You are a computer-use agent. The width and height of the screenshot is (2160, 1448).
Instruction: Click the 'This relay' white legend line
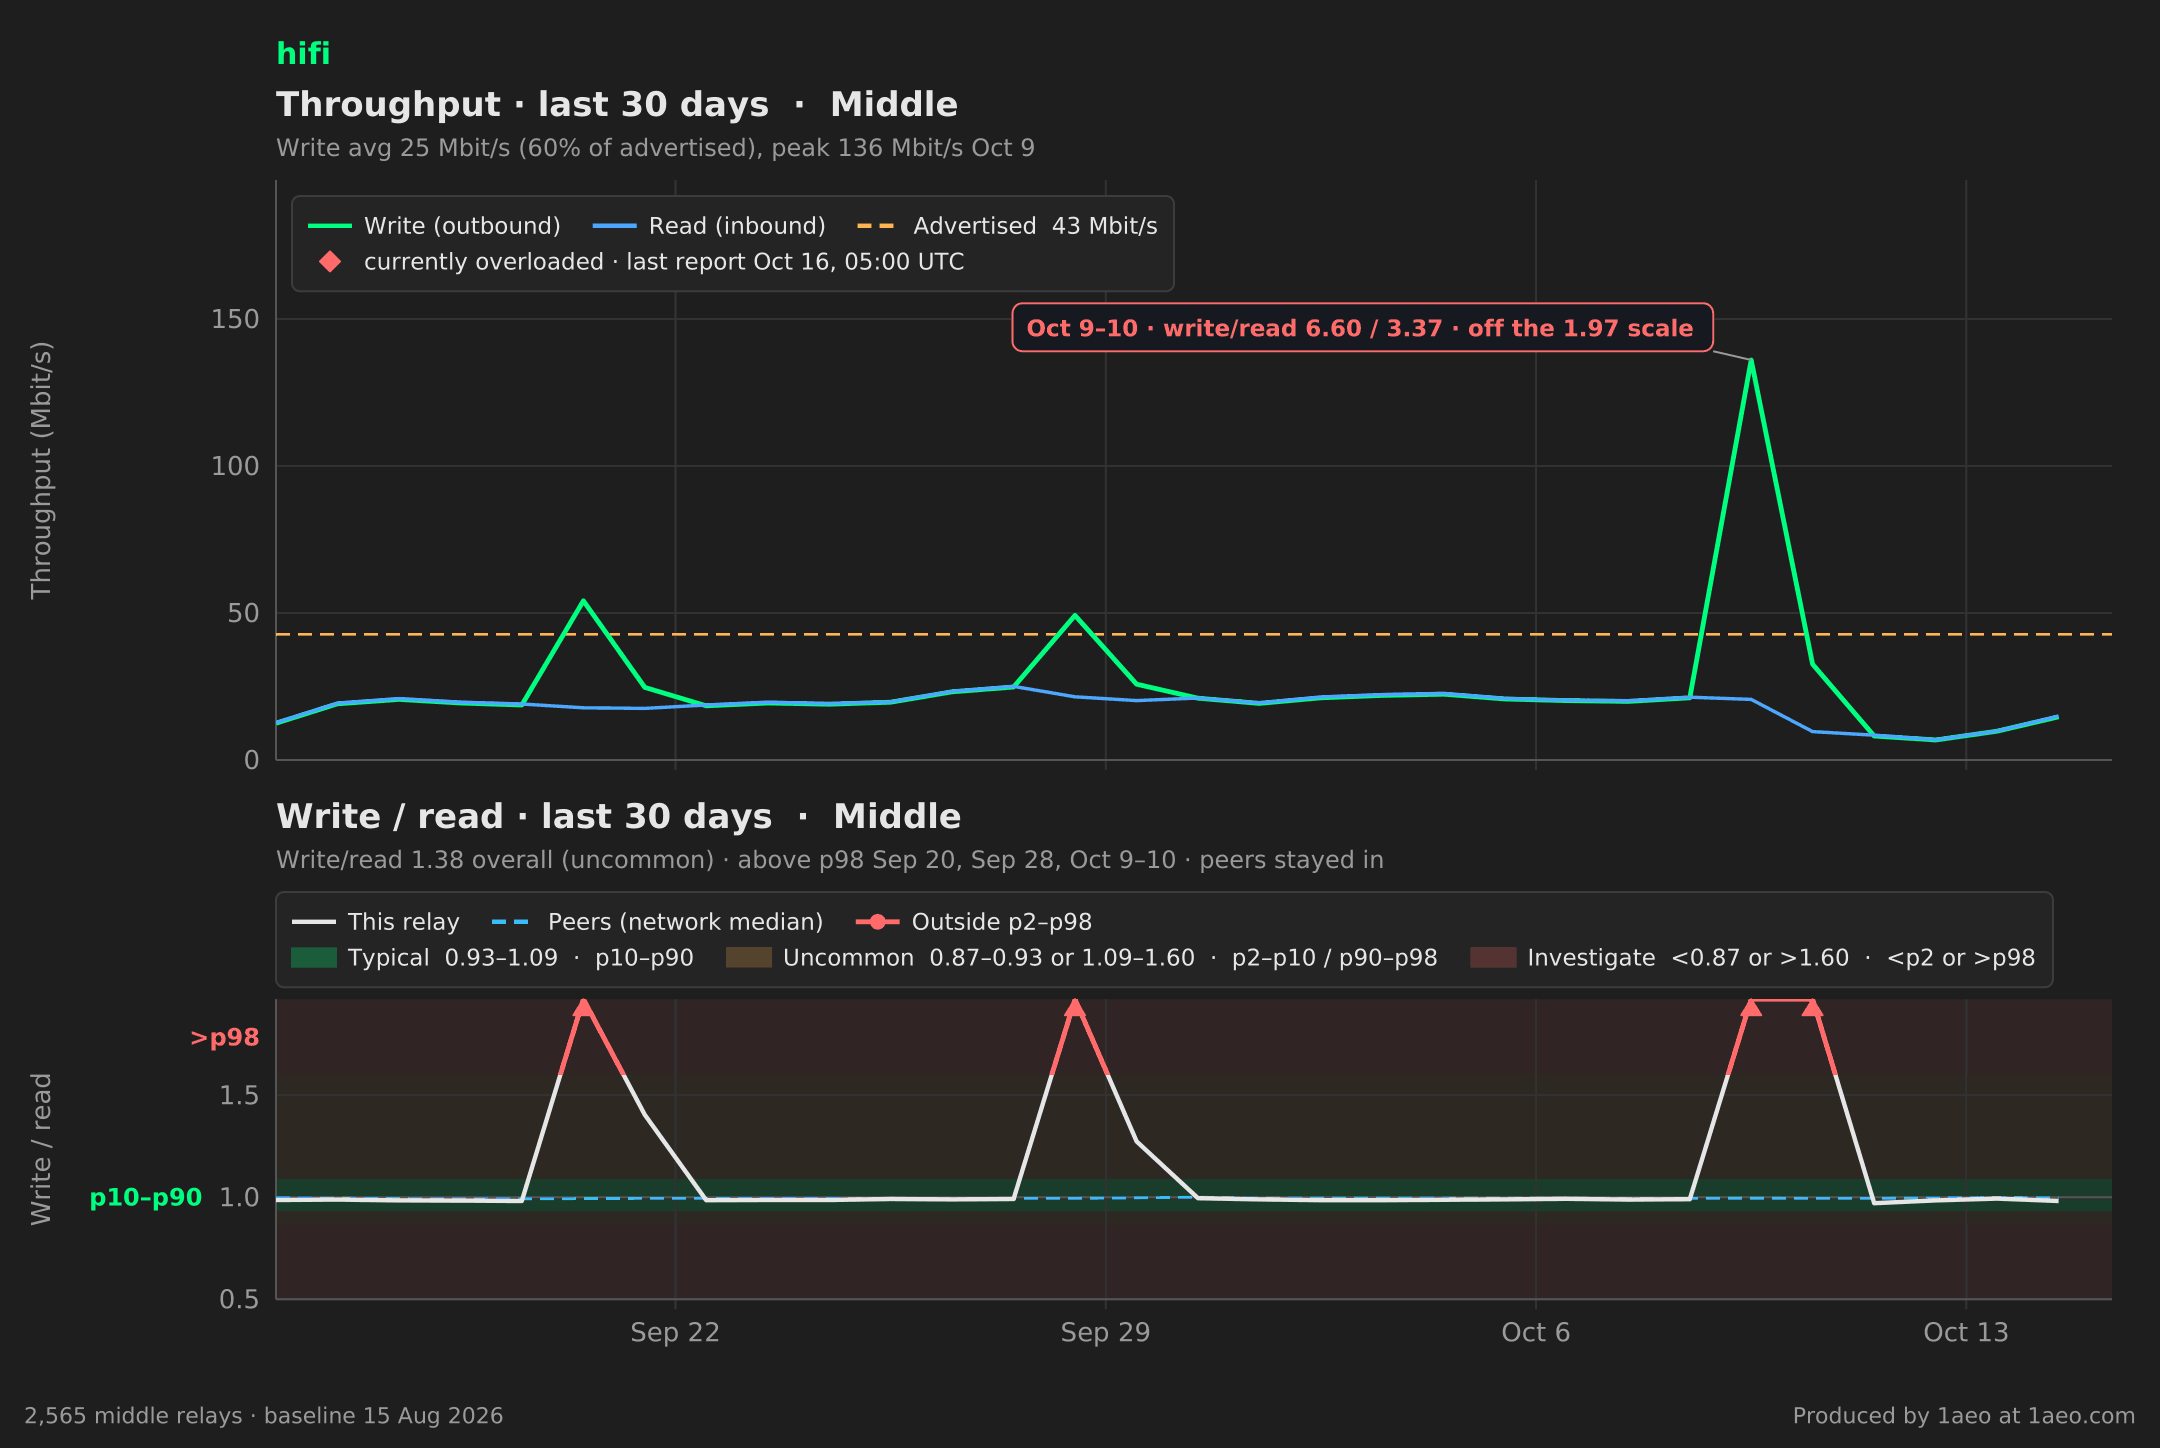pos(313,922)
